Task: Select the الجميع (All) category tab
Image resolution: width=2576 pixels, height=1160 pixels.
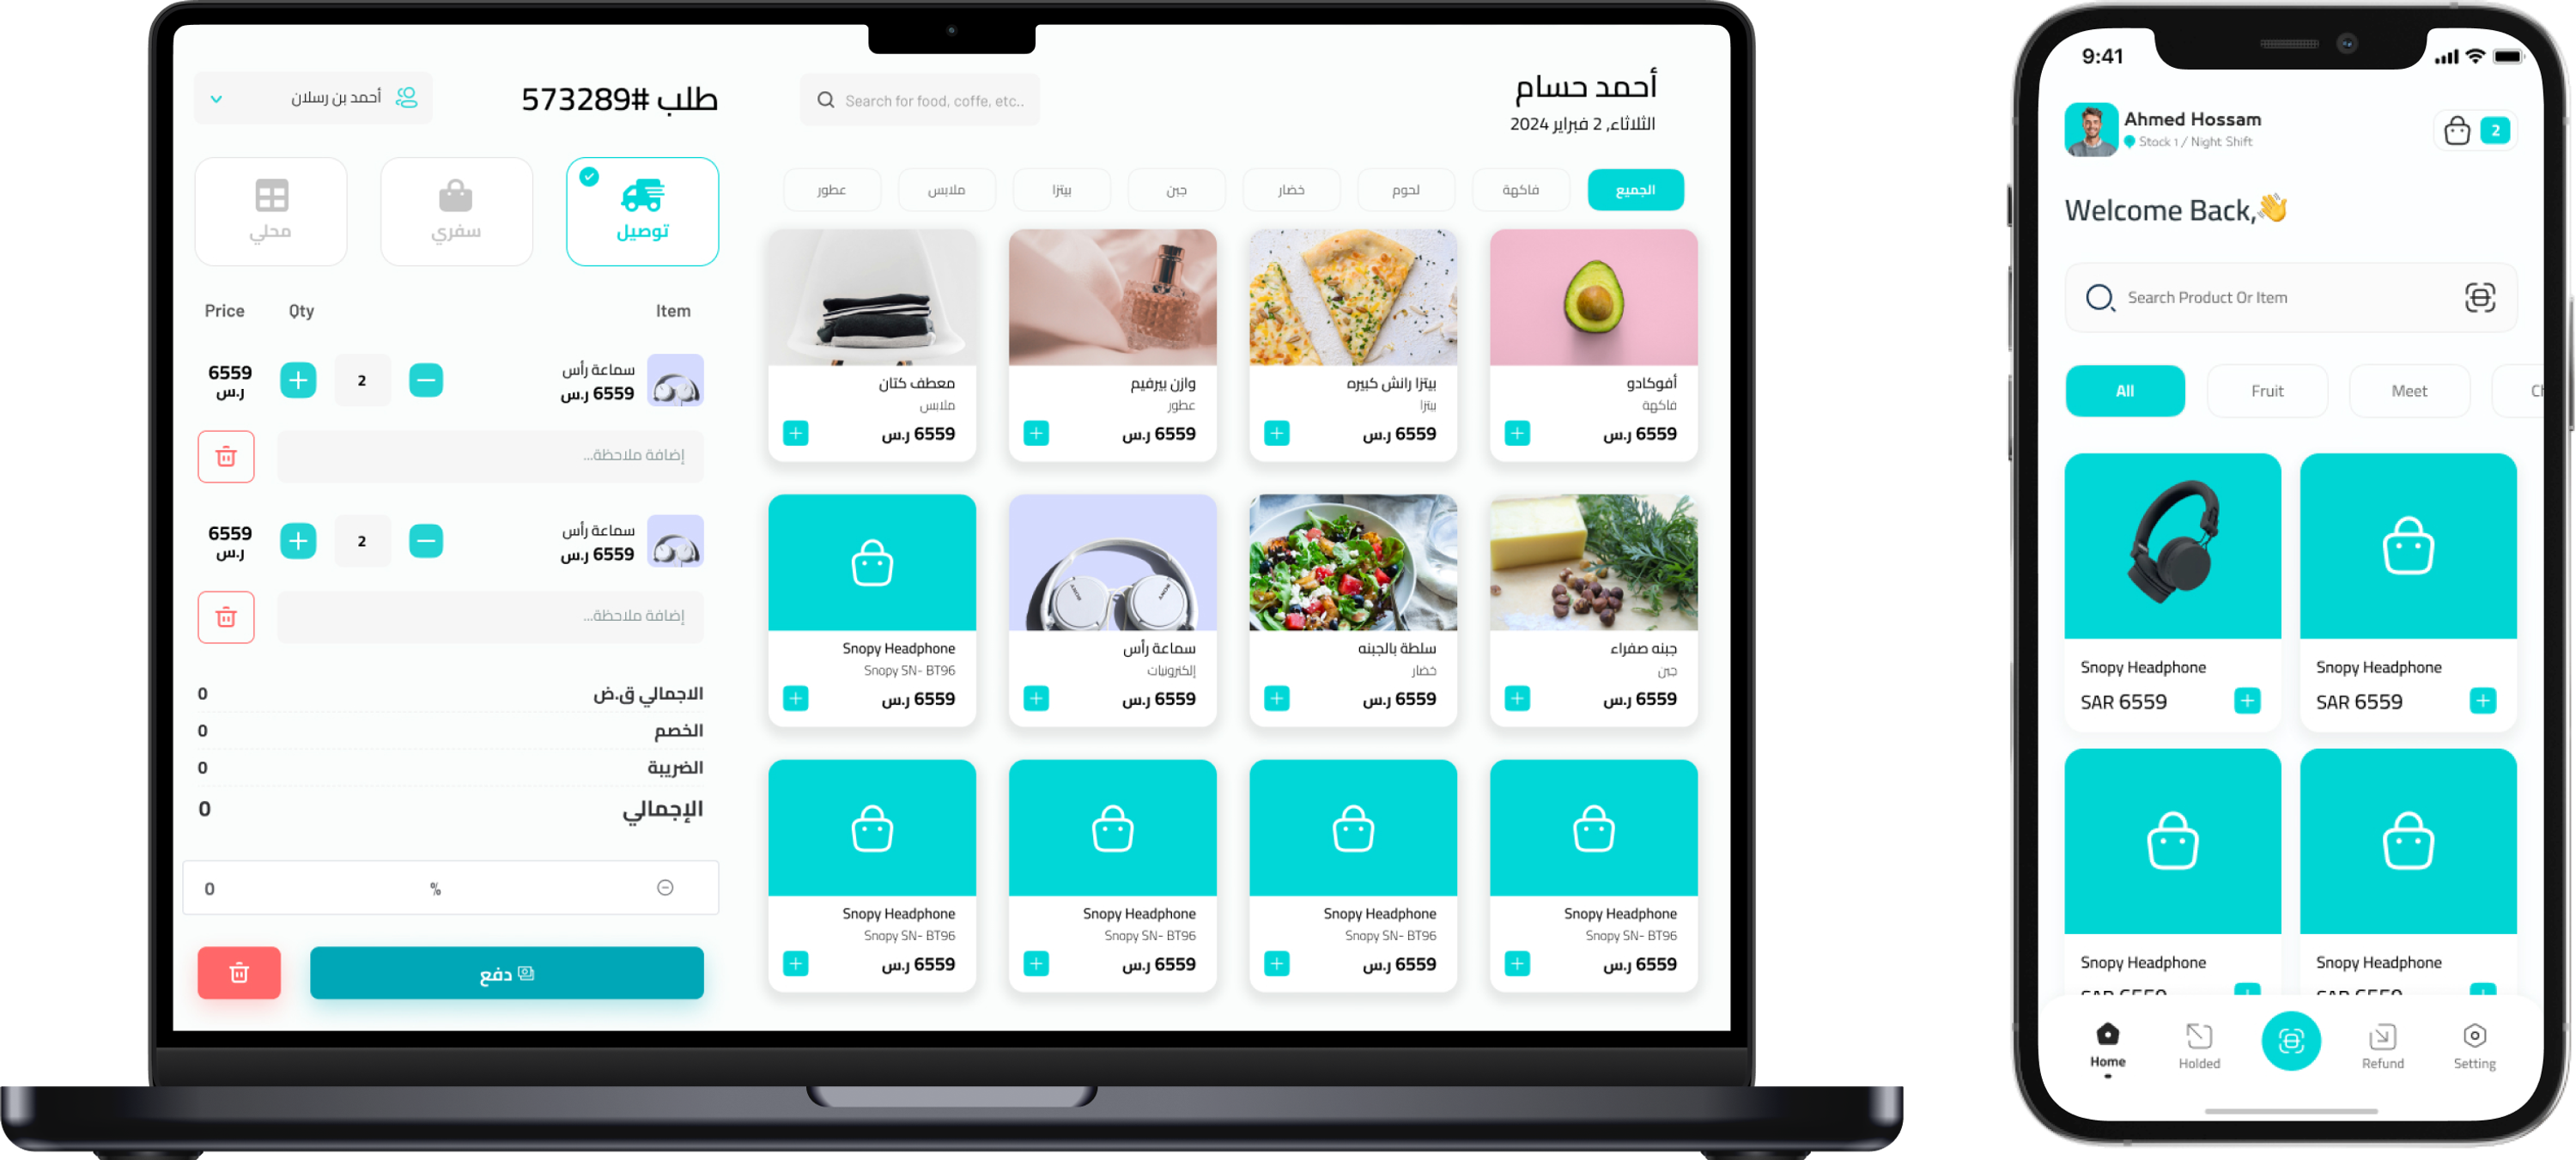Action: point(1631,191)
